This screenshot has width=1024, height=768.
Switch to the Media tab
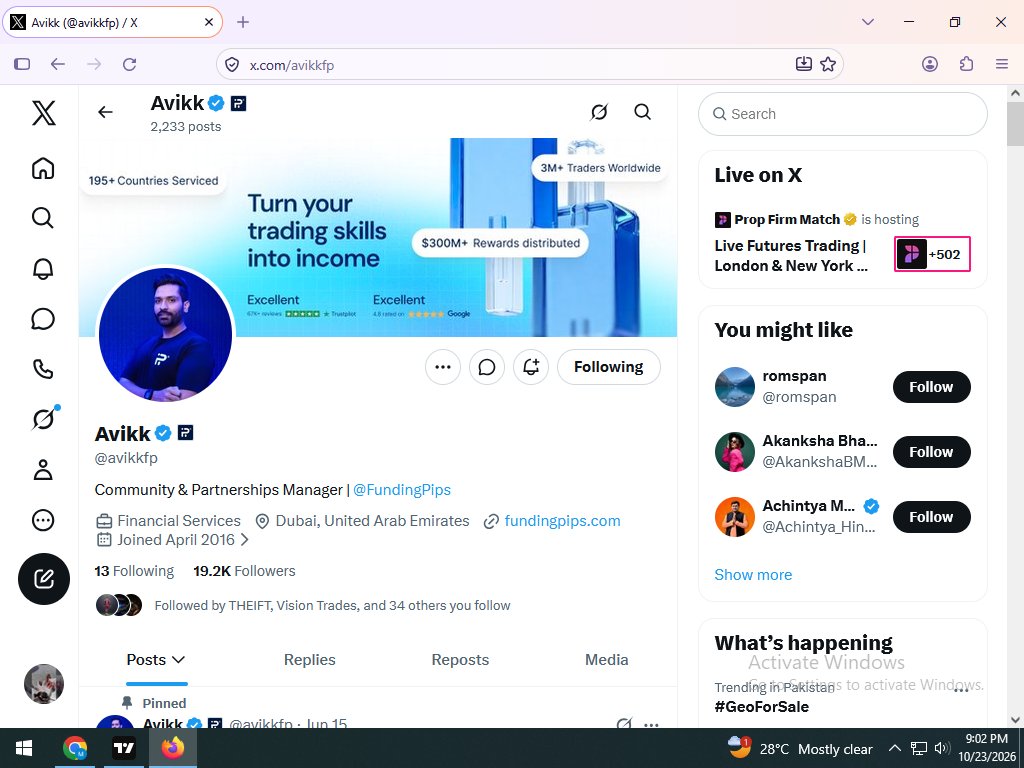pyautogui.click(x=607, y=660)
